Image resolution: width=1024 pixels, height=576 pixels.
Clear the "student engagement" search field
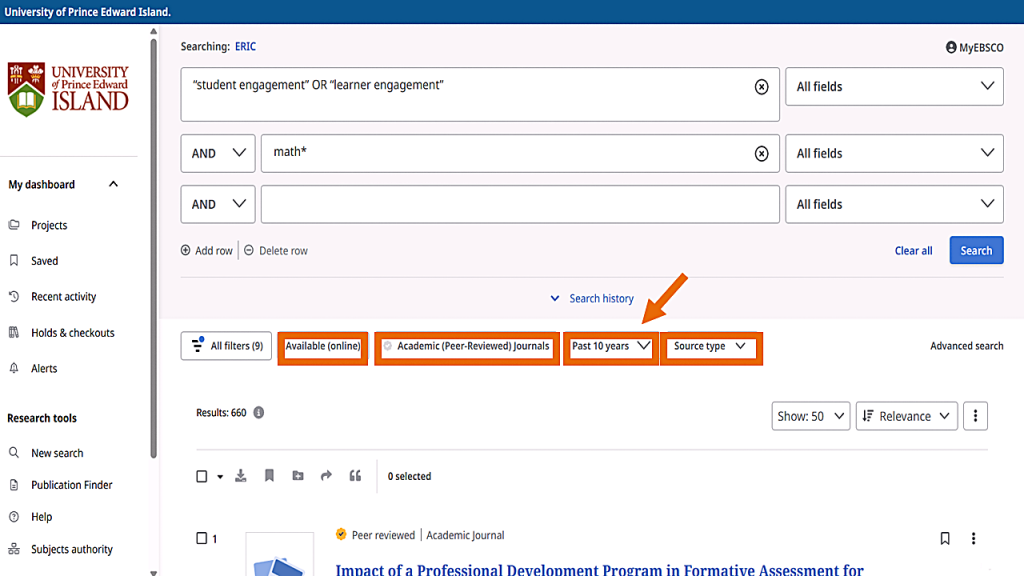[x=761, y=87]
